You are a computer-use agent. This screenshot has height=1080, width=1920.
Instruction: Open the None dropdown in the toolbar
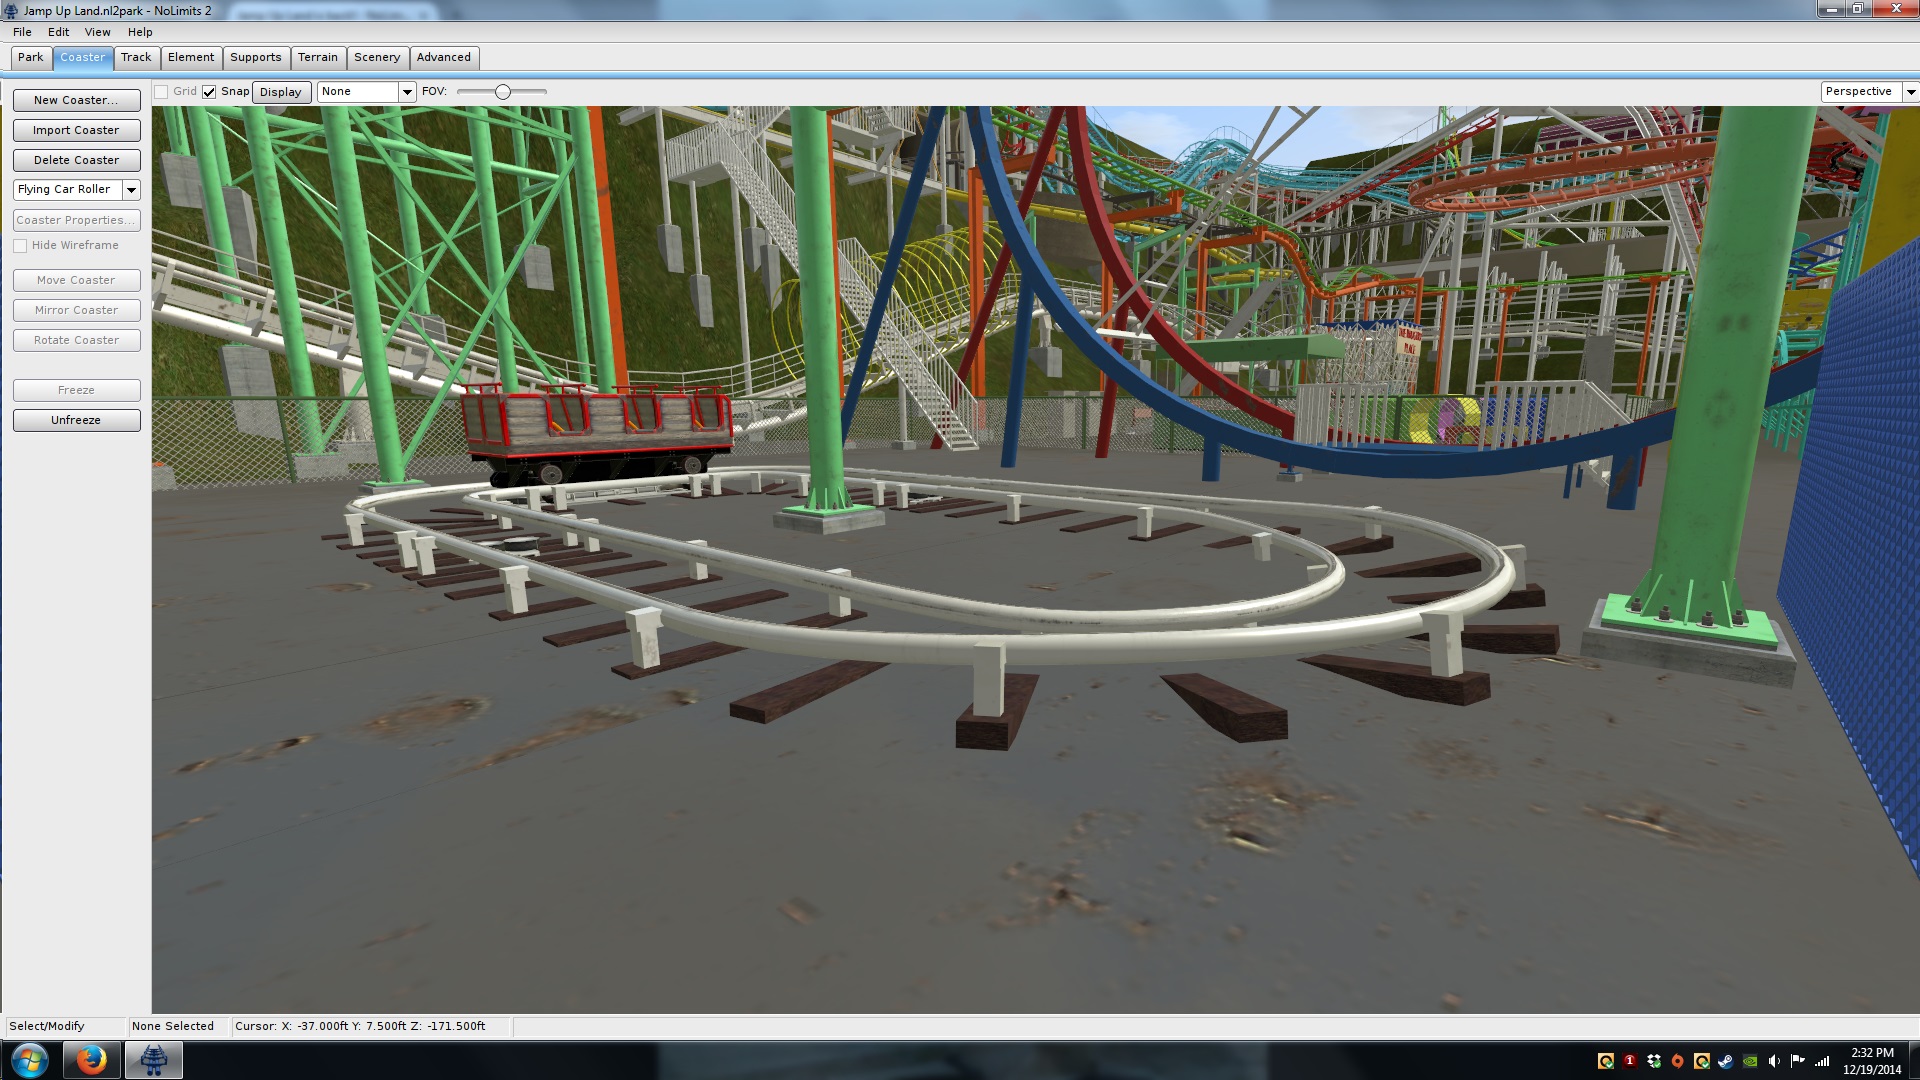(407, 92)
